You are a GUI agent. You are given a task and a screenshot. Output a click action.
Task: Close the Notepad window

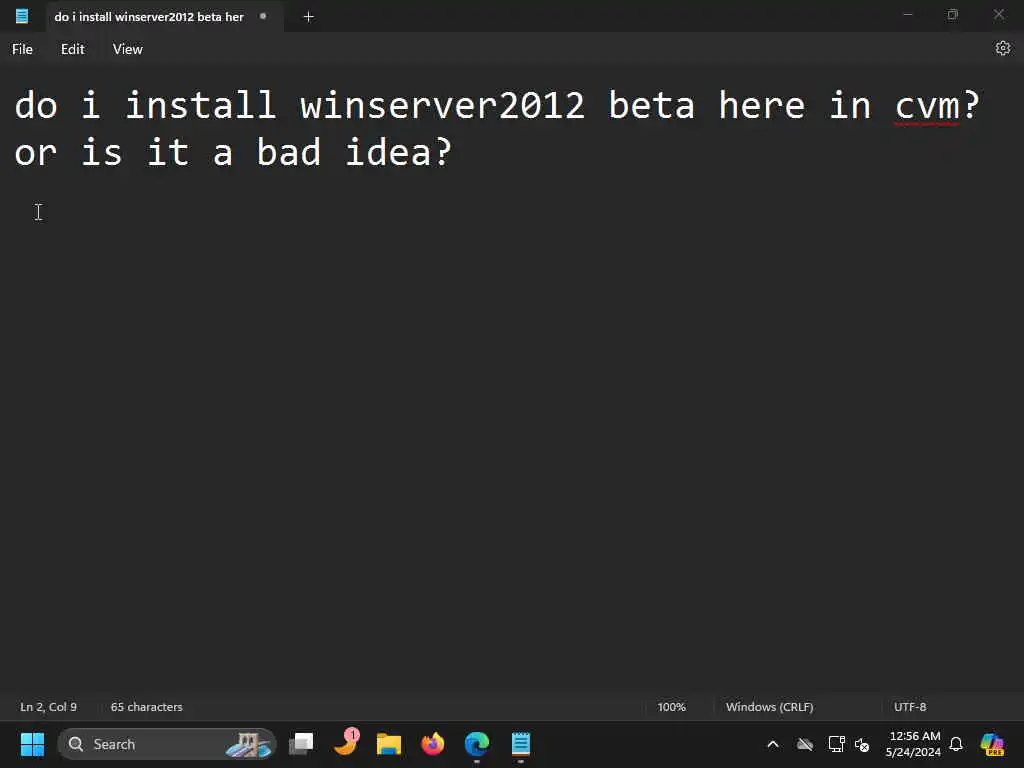999,14
